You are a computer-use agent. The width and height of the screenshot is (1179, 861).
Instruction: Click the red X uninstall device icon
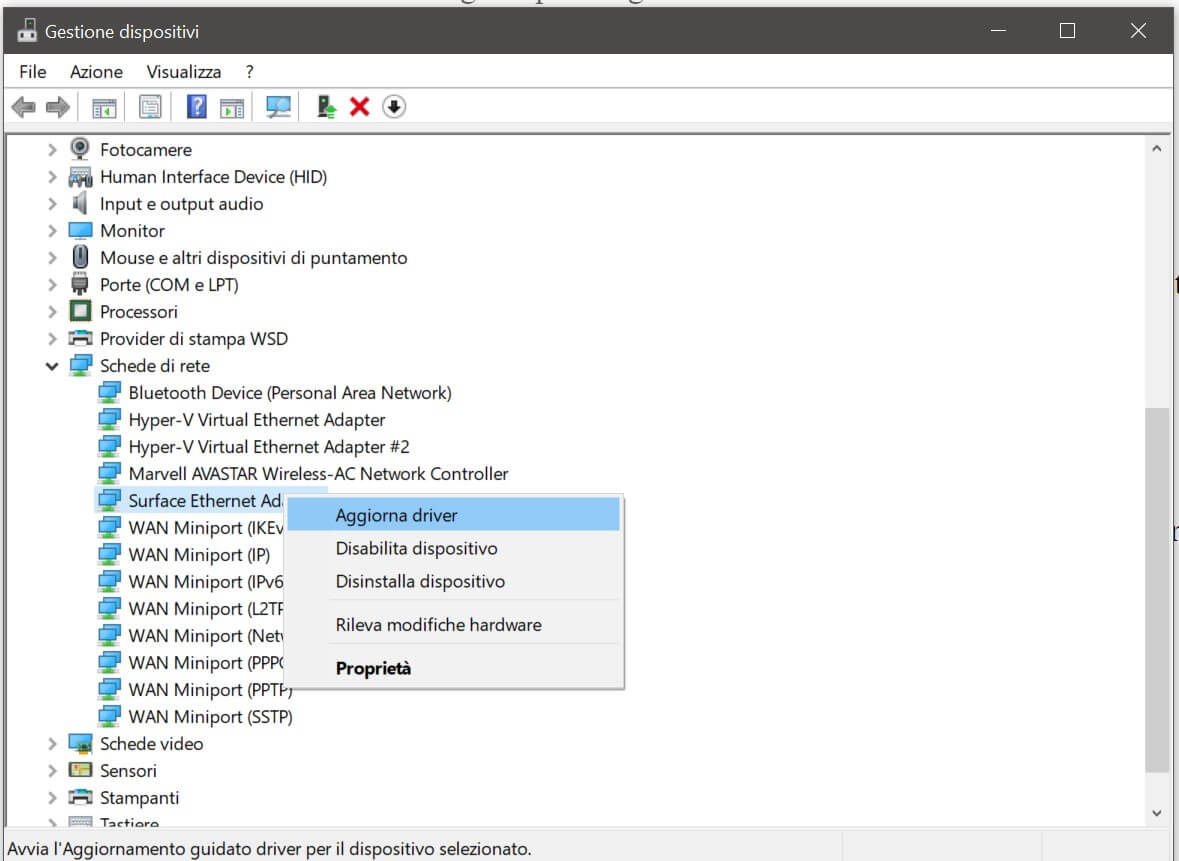[360, 107]
